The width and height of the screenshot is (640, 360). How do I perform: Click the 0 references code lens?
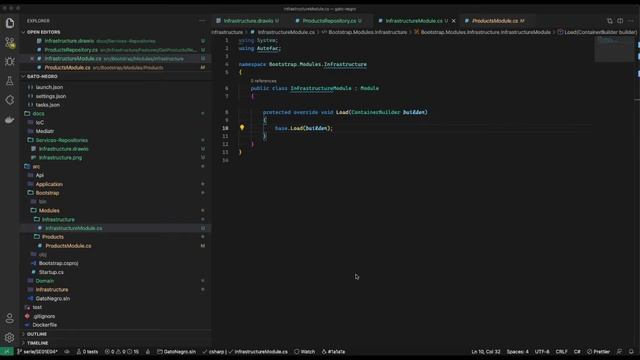point(264,81)
